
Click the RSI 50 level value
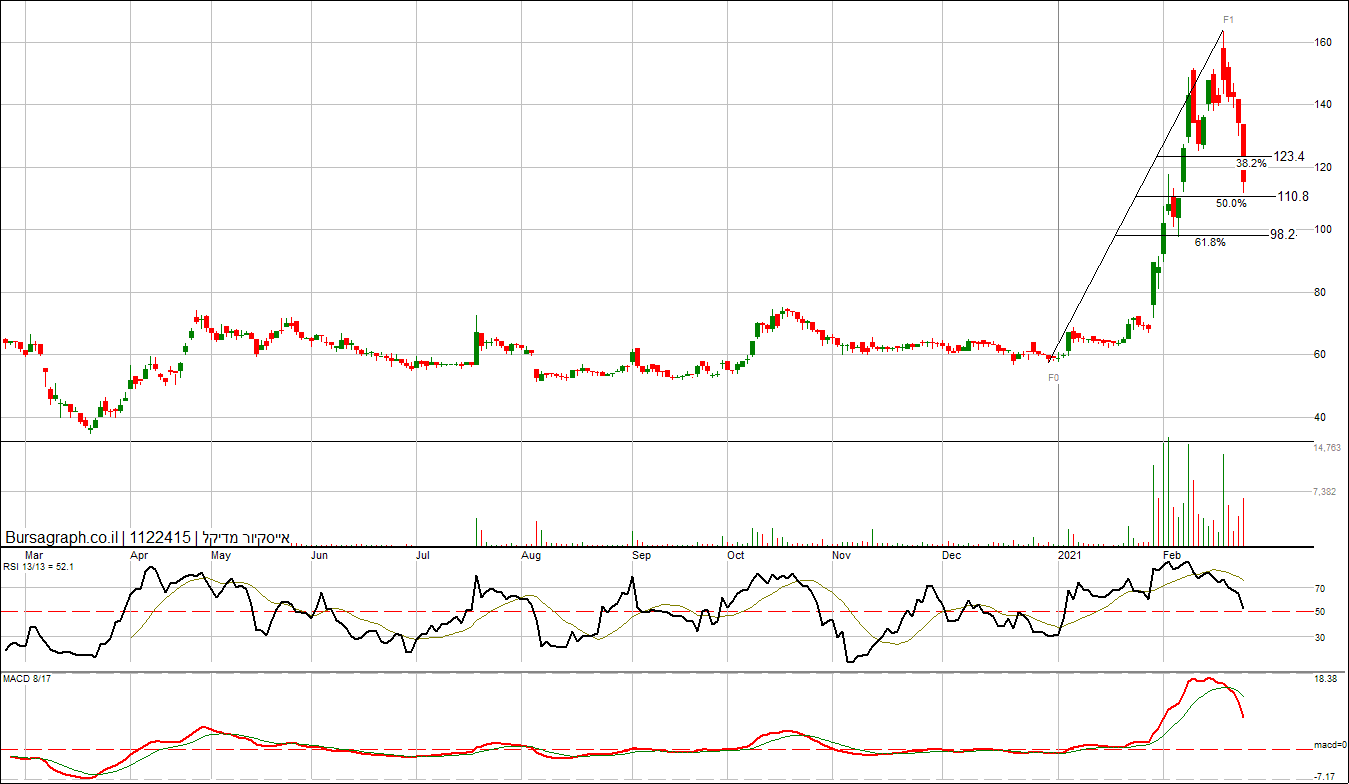tap(1319, 611)
